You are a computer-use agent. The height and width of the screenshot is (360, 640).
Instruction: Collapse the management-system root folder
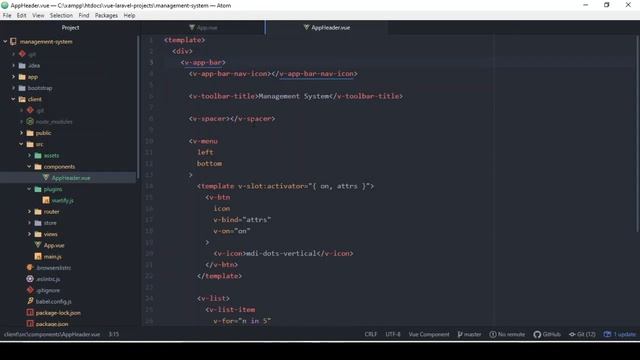click(5, 42)
